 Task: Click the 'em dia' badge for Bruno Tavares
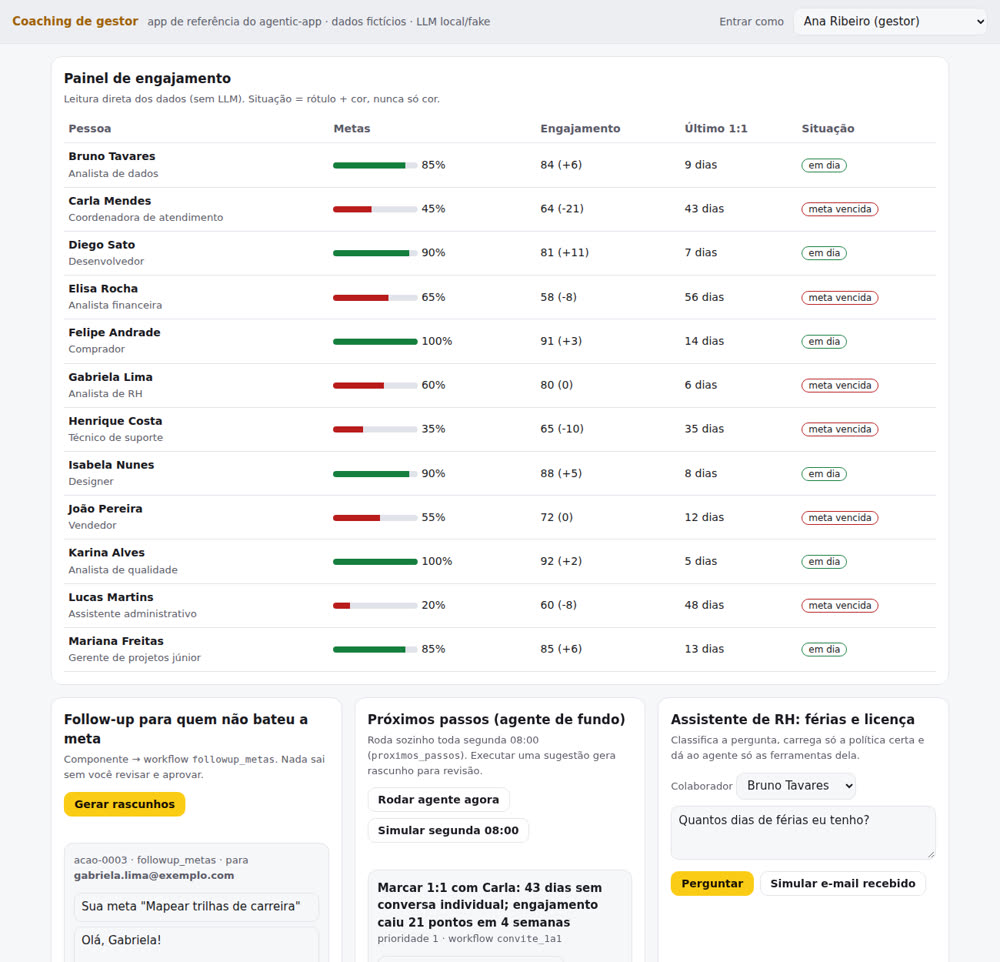[824, 165]
